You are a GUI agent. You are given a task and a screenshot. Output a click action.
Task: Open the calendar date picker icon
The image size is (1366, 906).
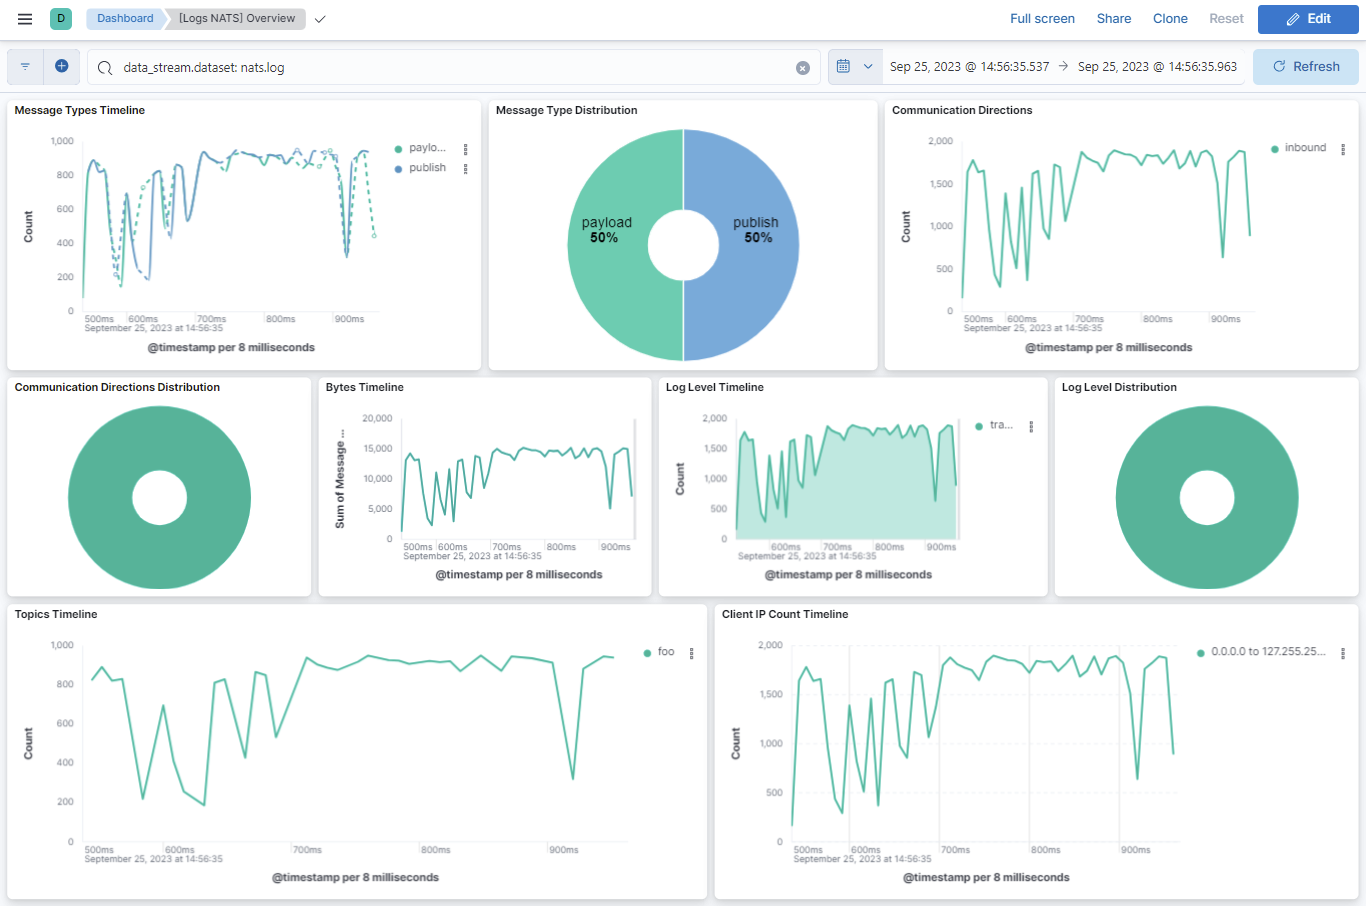click(845, 66)
